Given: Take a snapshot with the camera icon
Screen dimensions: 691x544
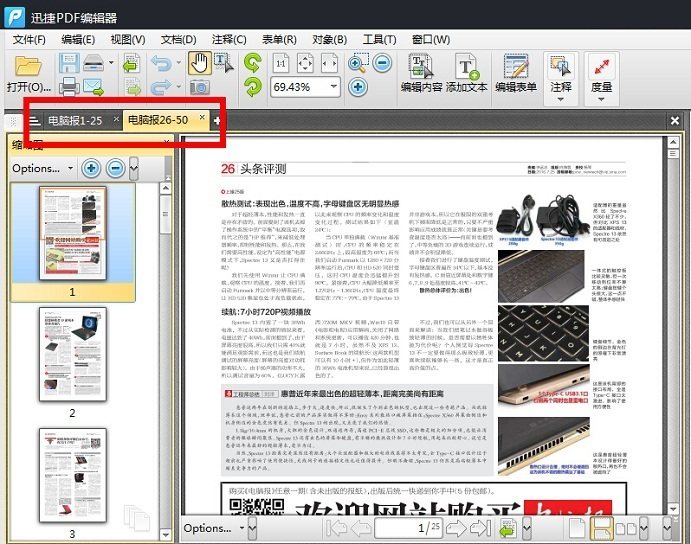Looking at the screenshot, I should coord(200,87).
